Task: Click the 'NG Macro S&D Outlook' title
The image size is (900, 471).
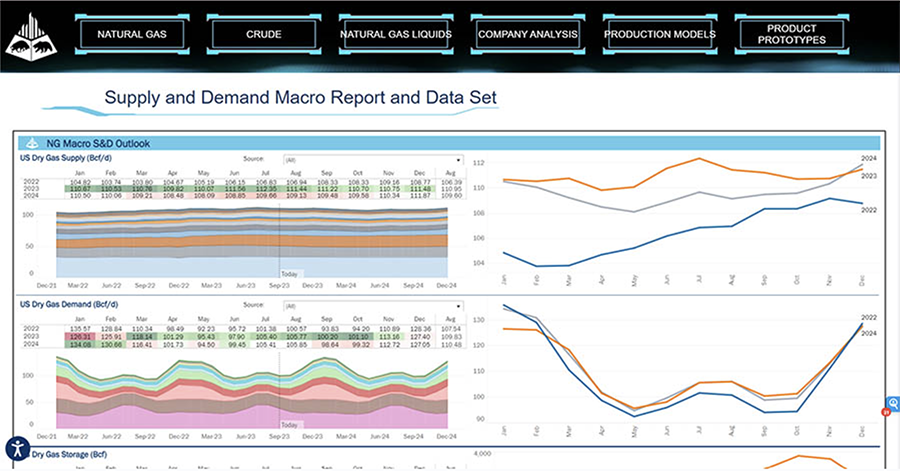Action: [98, 143]
